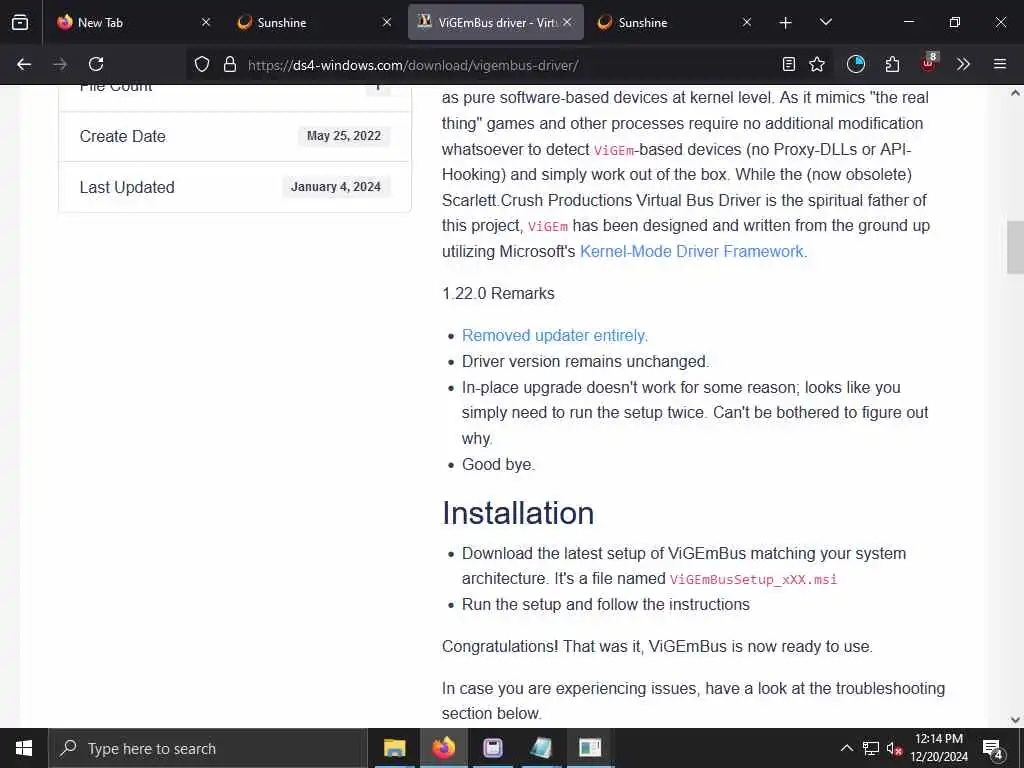Screen dimensions: 1024x768
Task: Switch to the first Sunshine tab
Action: (x=314, y=22)
